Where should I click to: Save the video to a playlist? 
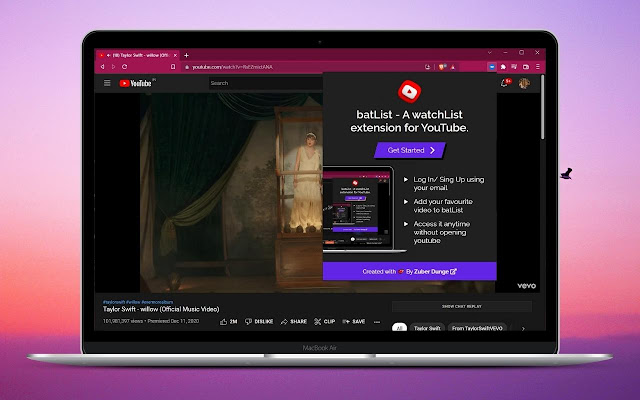pyautogui.click(x=355, y=322)
